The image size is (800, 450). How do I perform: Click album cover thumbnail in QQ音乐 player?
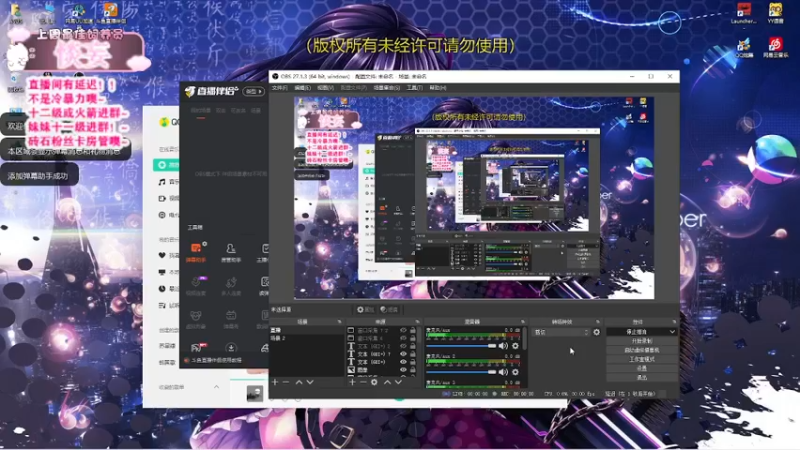pos(255,393)
